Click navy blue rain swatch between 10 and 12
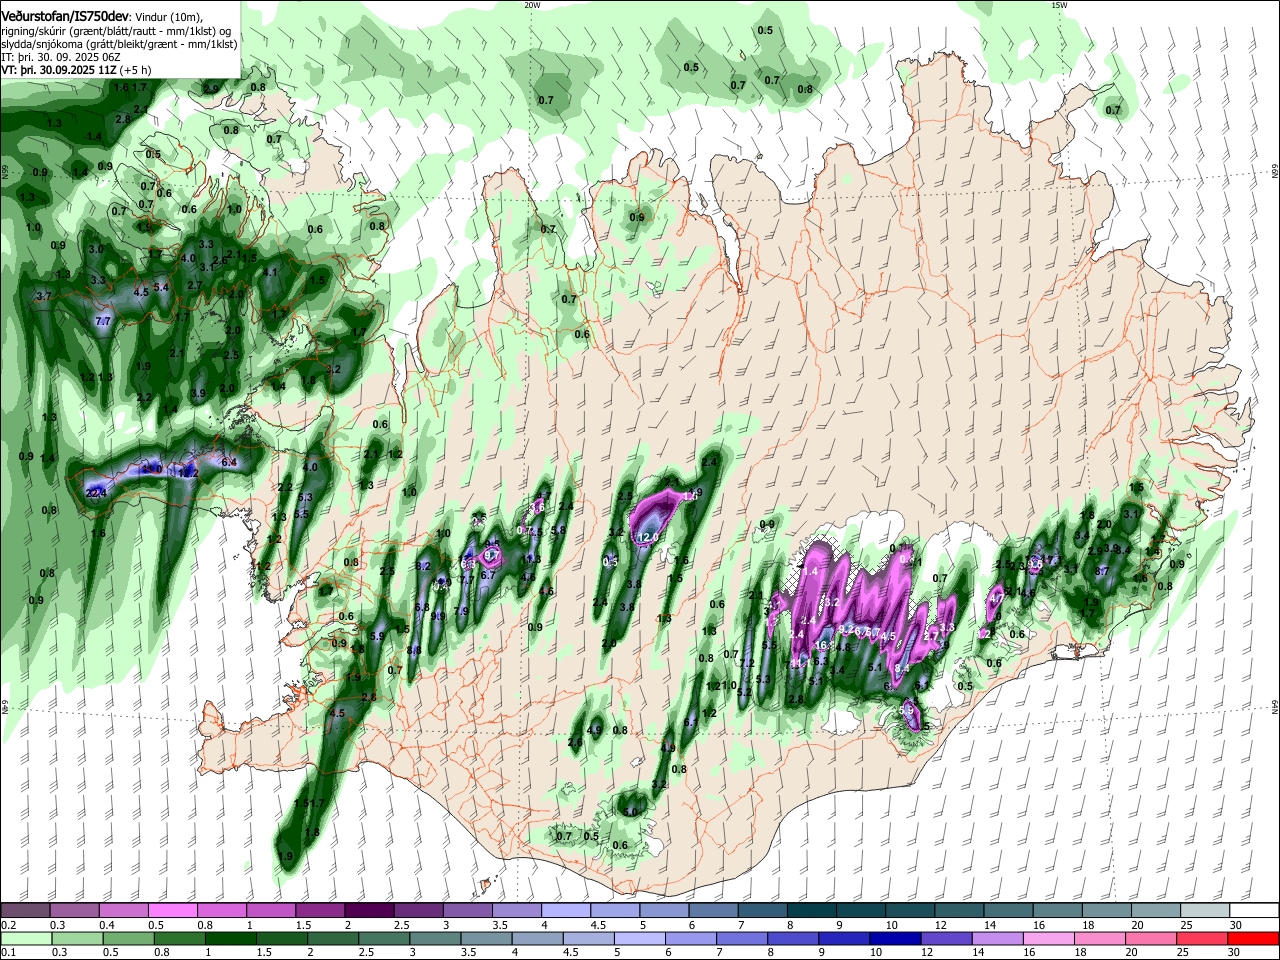The image size is (1280, 960). click(x=894, y=938)
